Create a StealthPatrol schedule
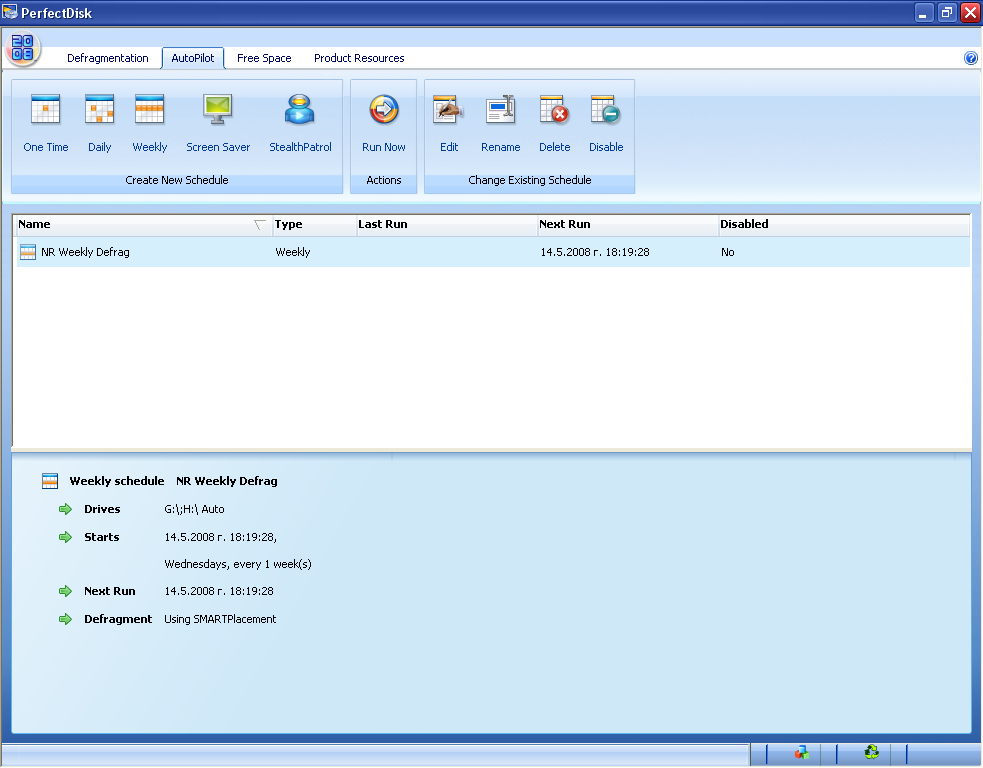983x768 pixels. tap(300, 123)
